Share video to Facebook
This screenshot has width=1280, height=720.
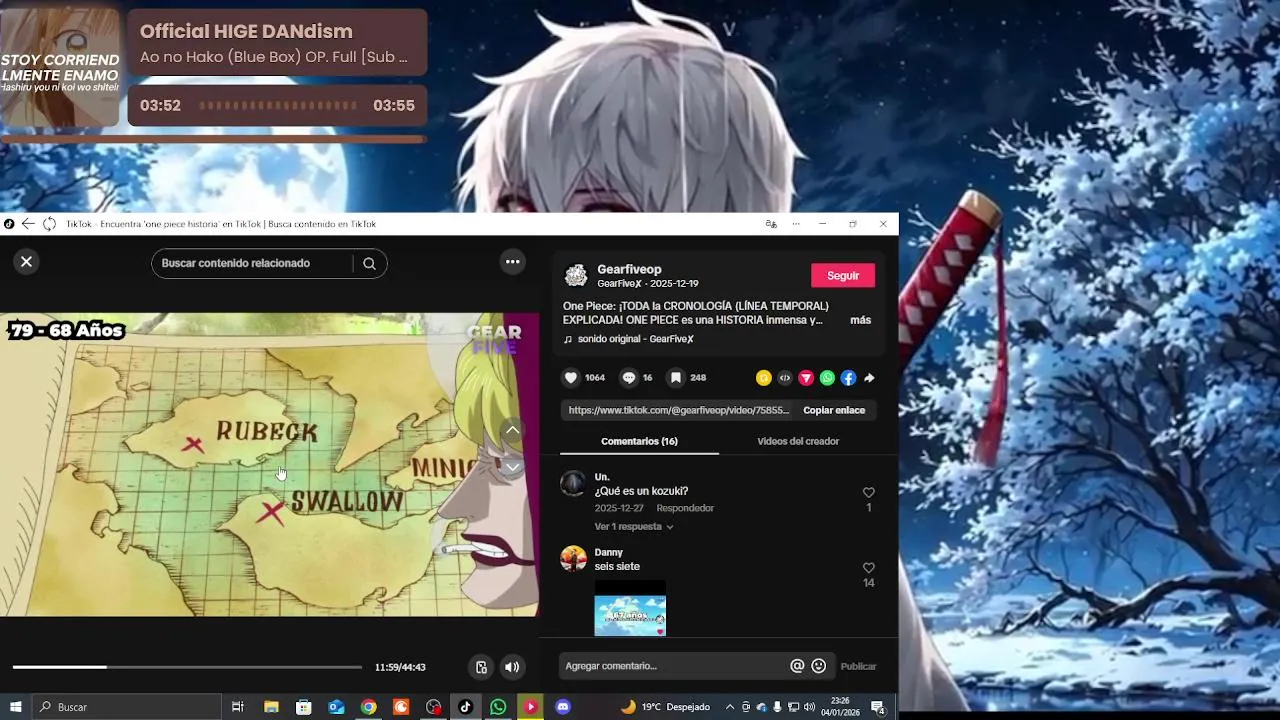848,378
